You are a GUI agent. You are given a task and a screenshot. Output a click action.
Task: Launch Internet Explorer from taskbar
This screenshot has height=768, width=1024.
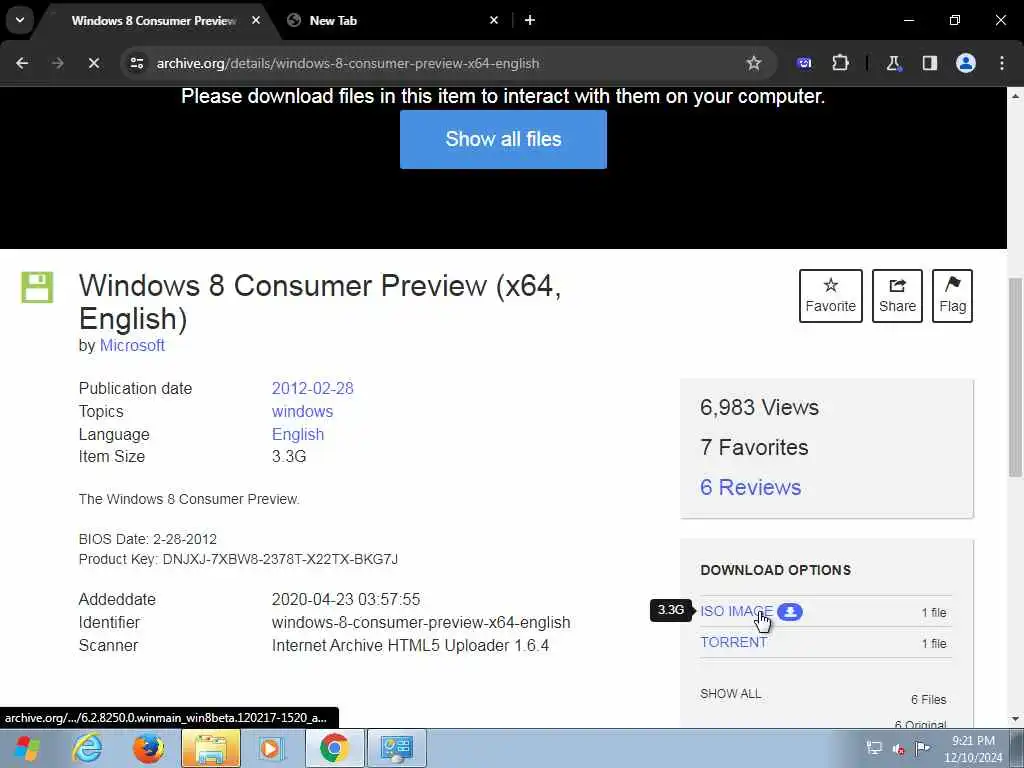pyautogui.click(x=87, y=748)
